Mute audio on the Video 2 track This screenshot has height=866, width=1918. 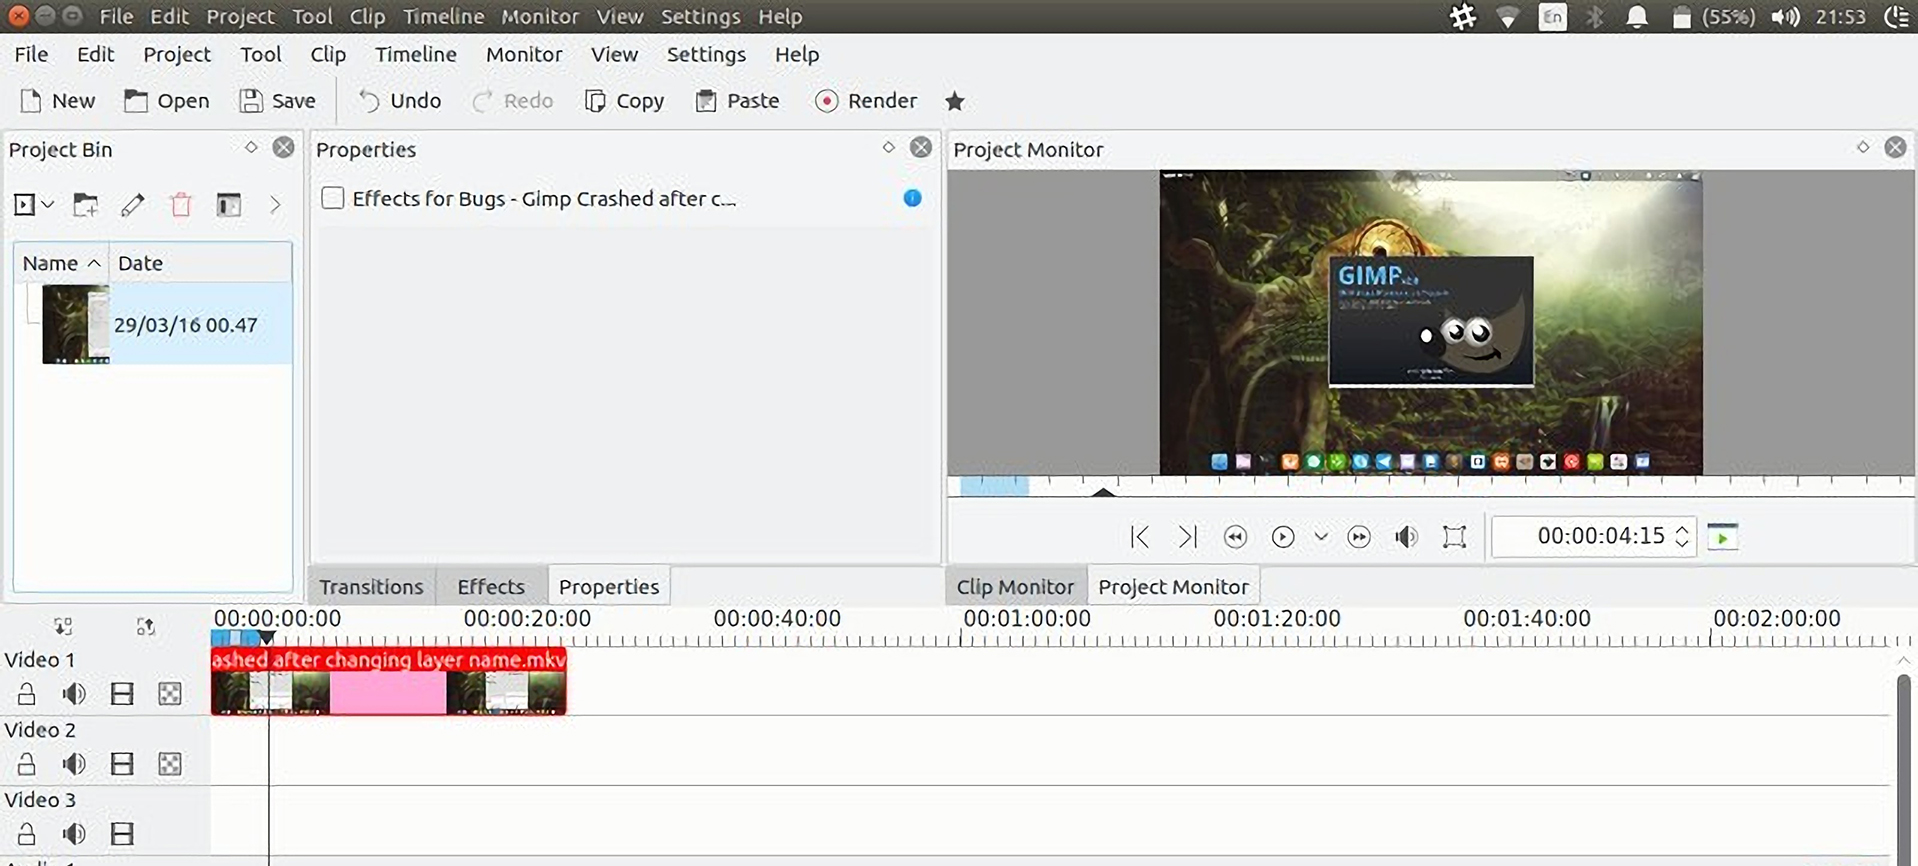click(x=74, y=764)
